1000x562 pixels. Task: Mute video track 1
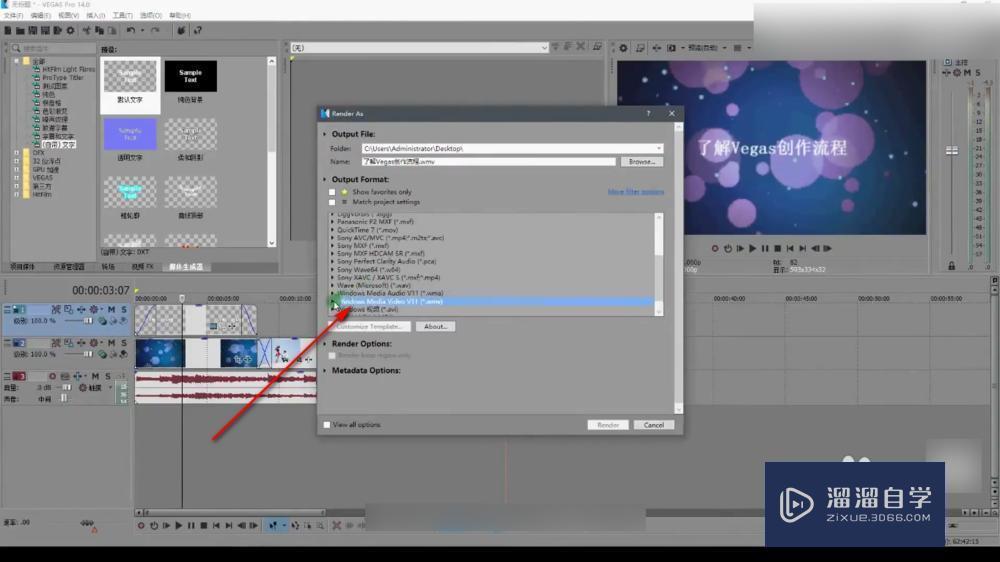click(111, 309)
